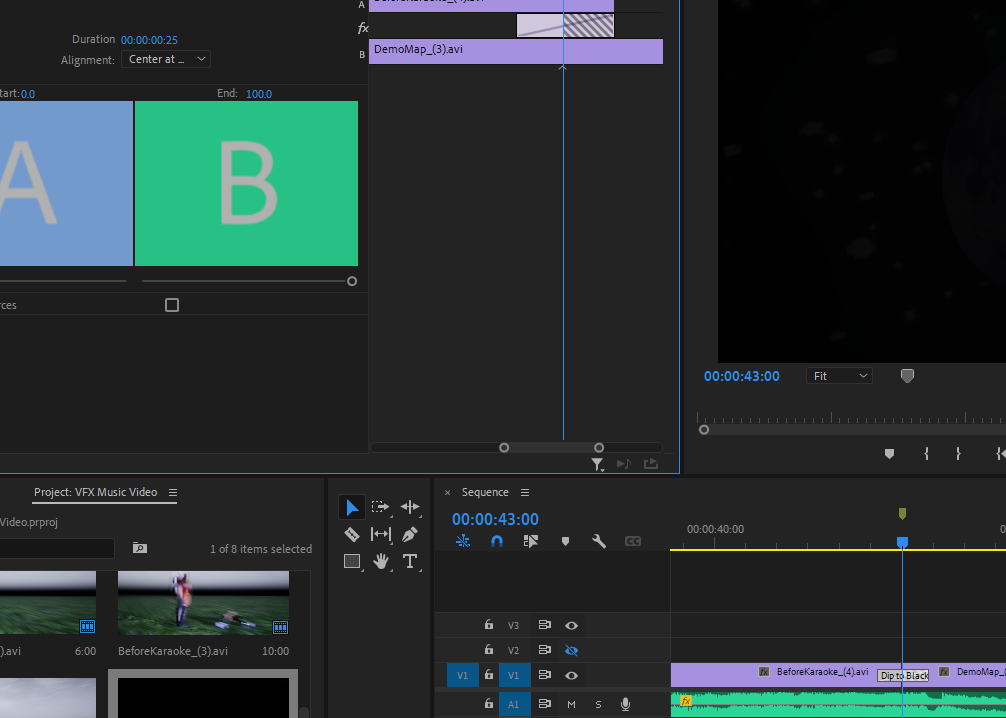
Task: Activate the Ripple Edit tool
Action: [410, 508]
